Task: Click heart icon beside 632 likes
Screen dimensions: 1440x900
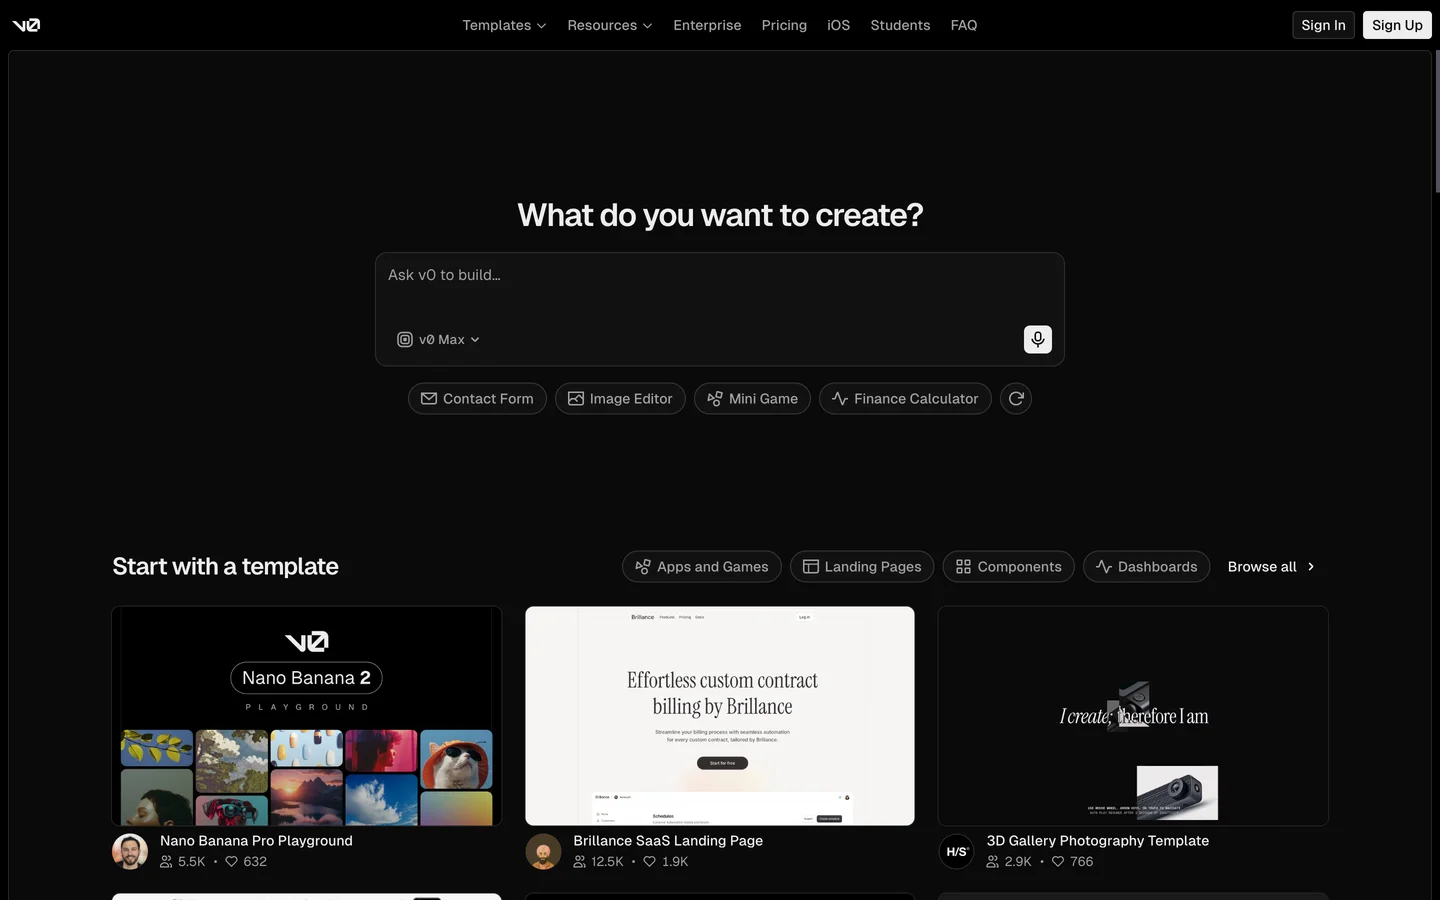Action: point(231,862)
